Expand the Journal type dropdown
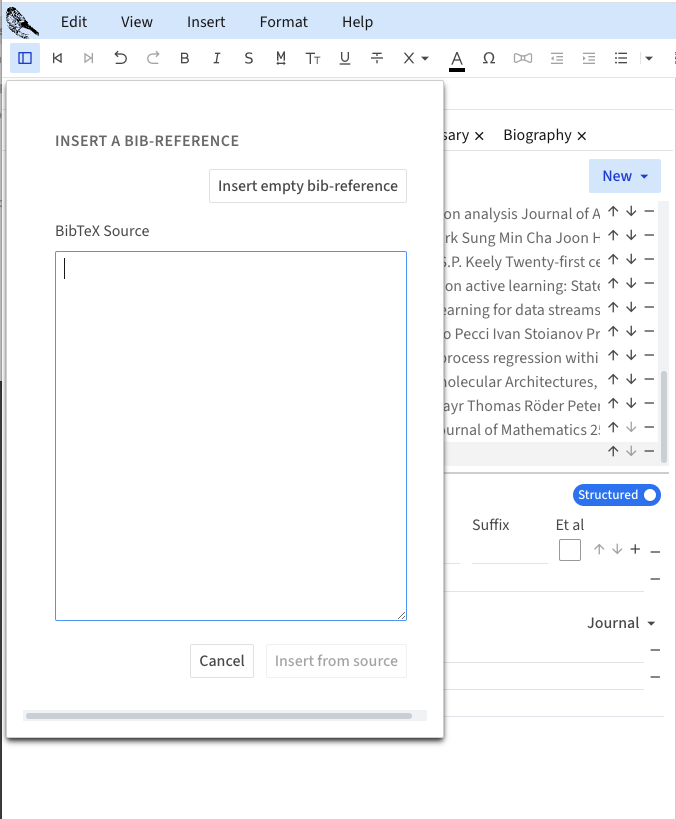This screenshot has width=676, height=819. tap(621, 623)
